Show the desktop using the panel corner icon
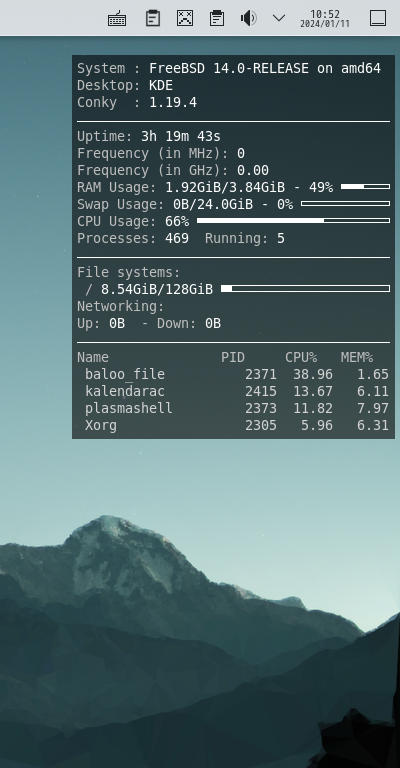 click(377, 18)
